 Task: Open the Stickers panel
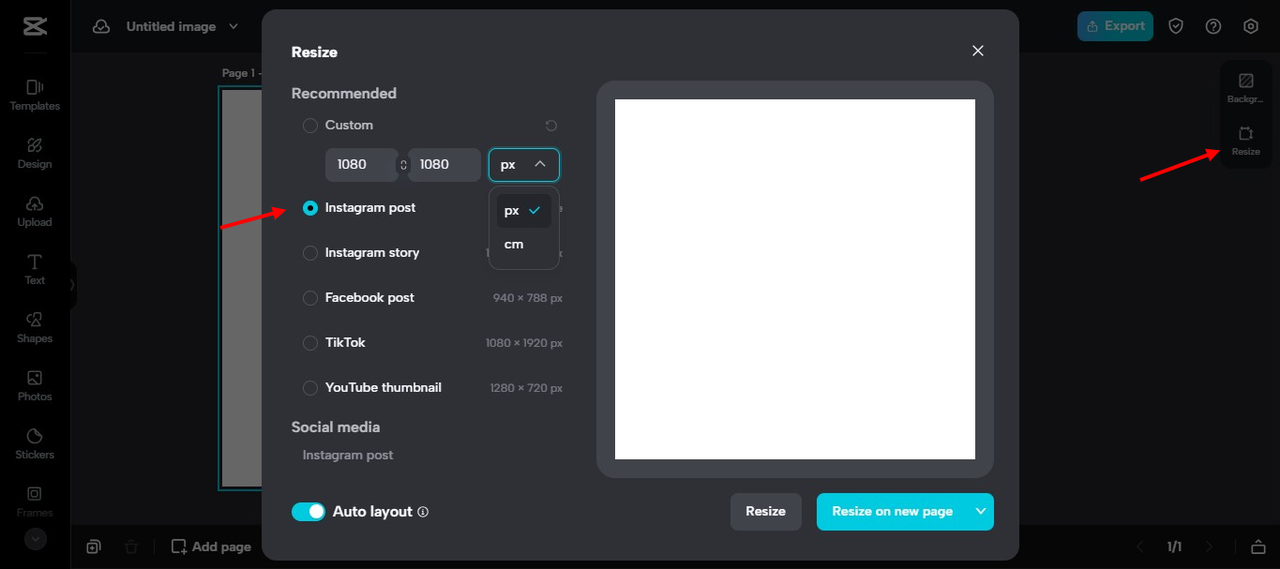click(35, 443)
